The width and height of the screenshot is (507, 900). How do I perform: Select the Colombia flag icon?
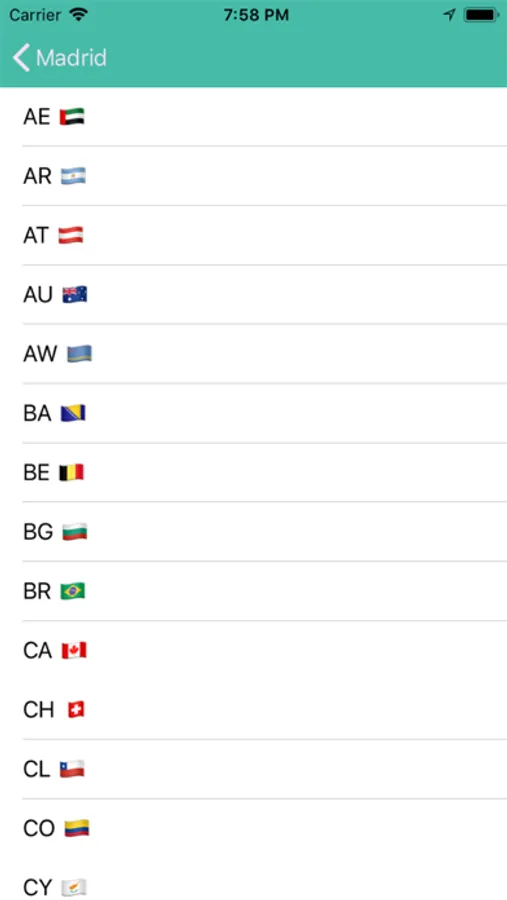pyautogui.click(x=76, y=828)
